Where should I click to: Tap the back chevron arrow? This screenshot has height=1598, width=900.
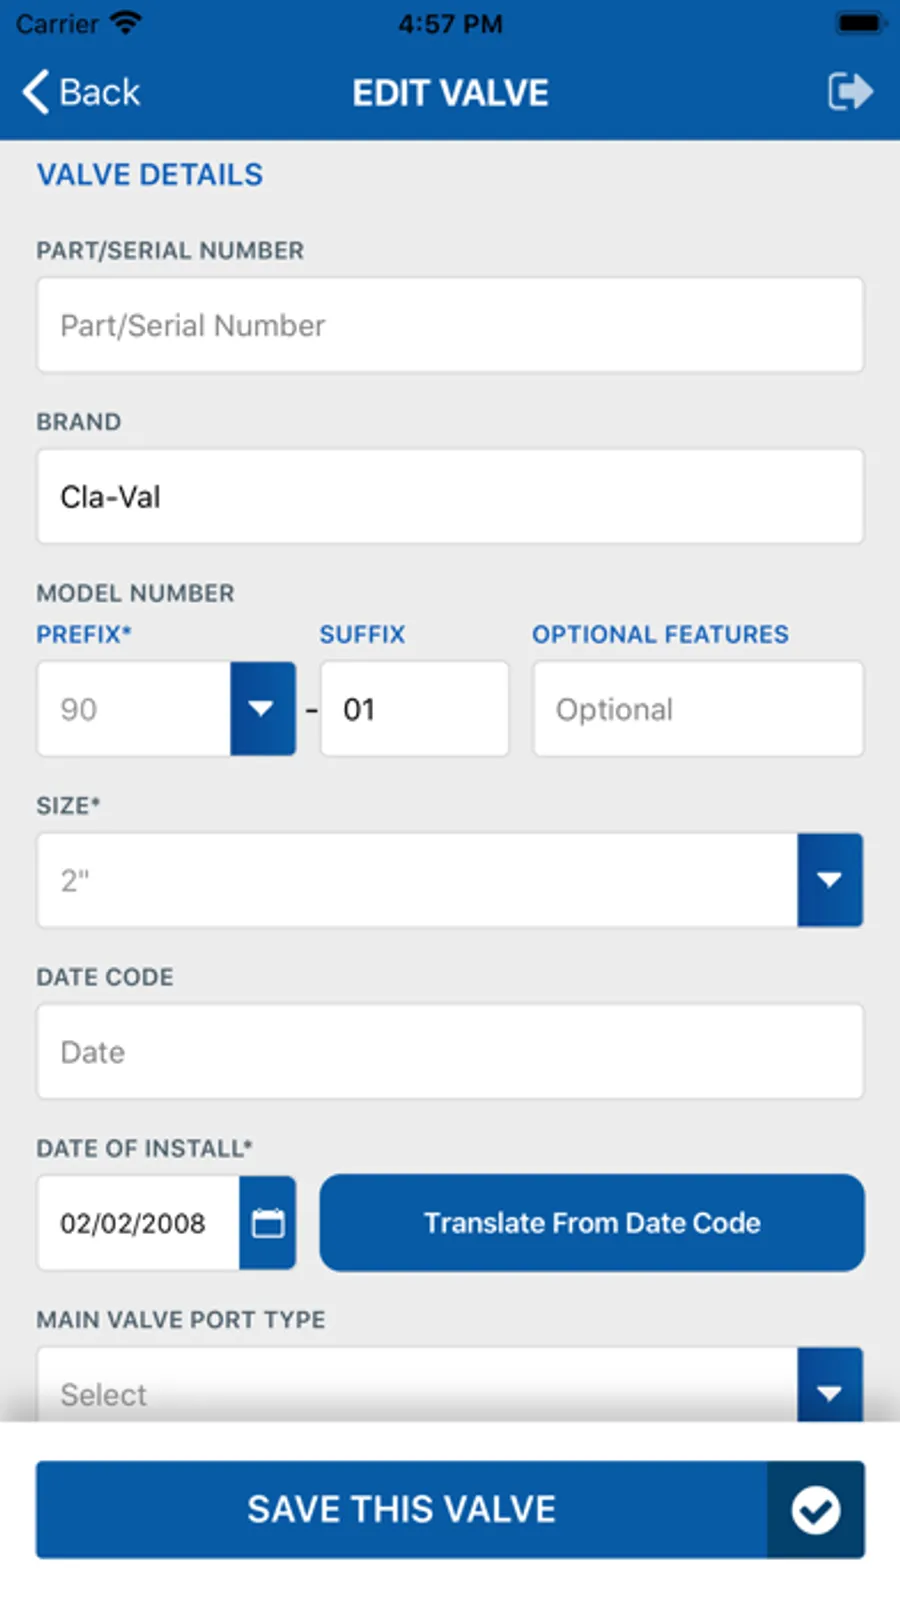(35, 92)
